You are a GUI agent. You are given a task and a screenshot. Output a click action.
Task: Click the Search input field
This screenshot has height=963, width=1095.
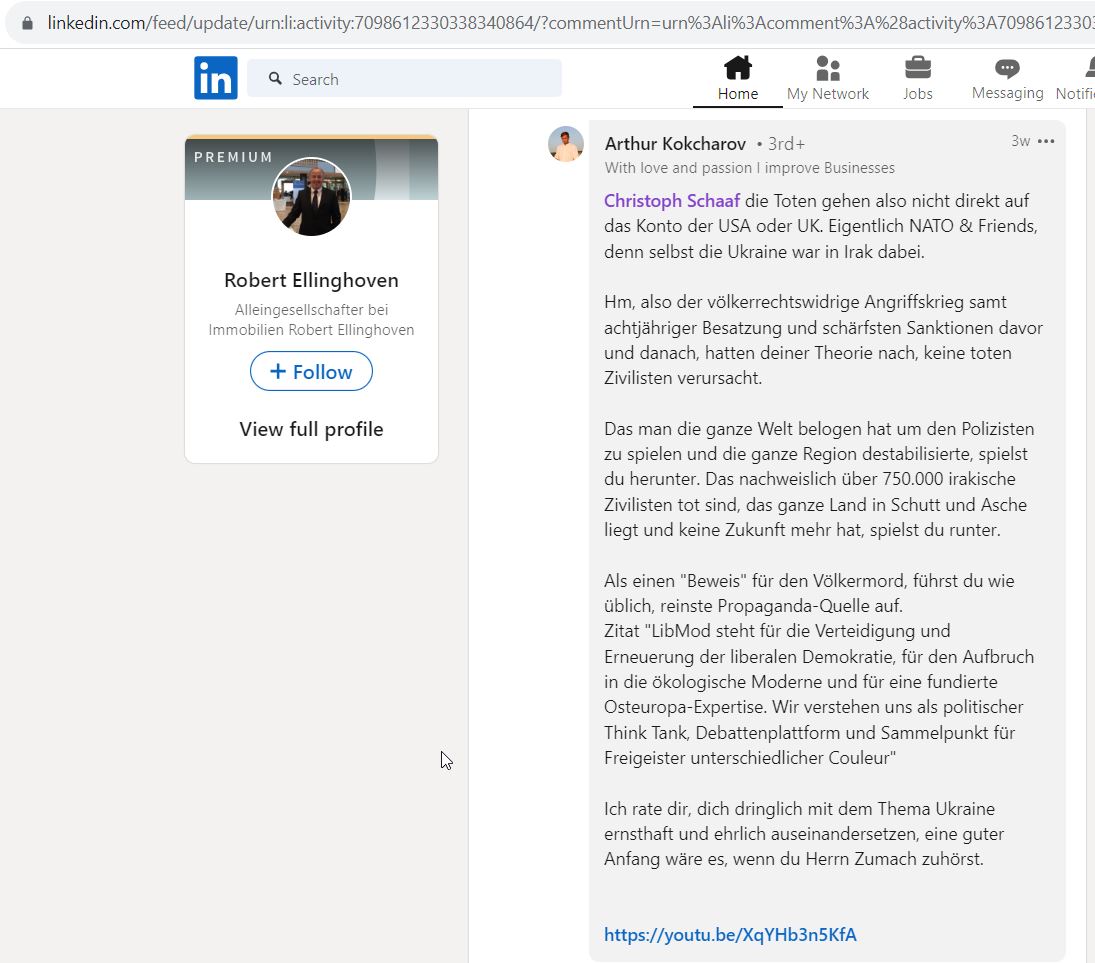404,78
